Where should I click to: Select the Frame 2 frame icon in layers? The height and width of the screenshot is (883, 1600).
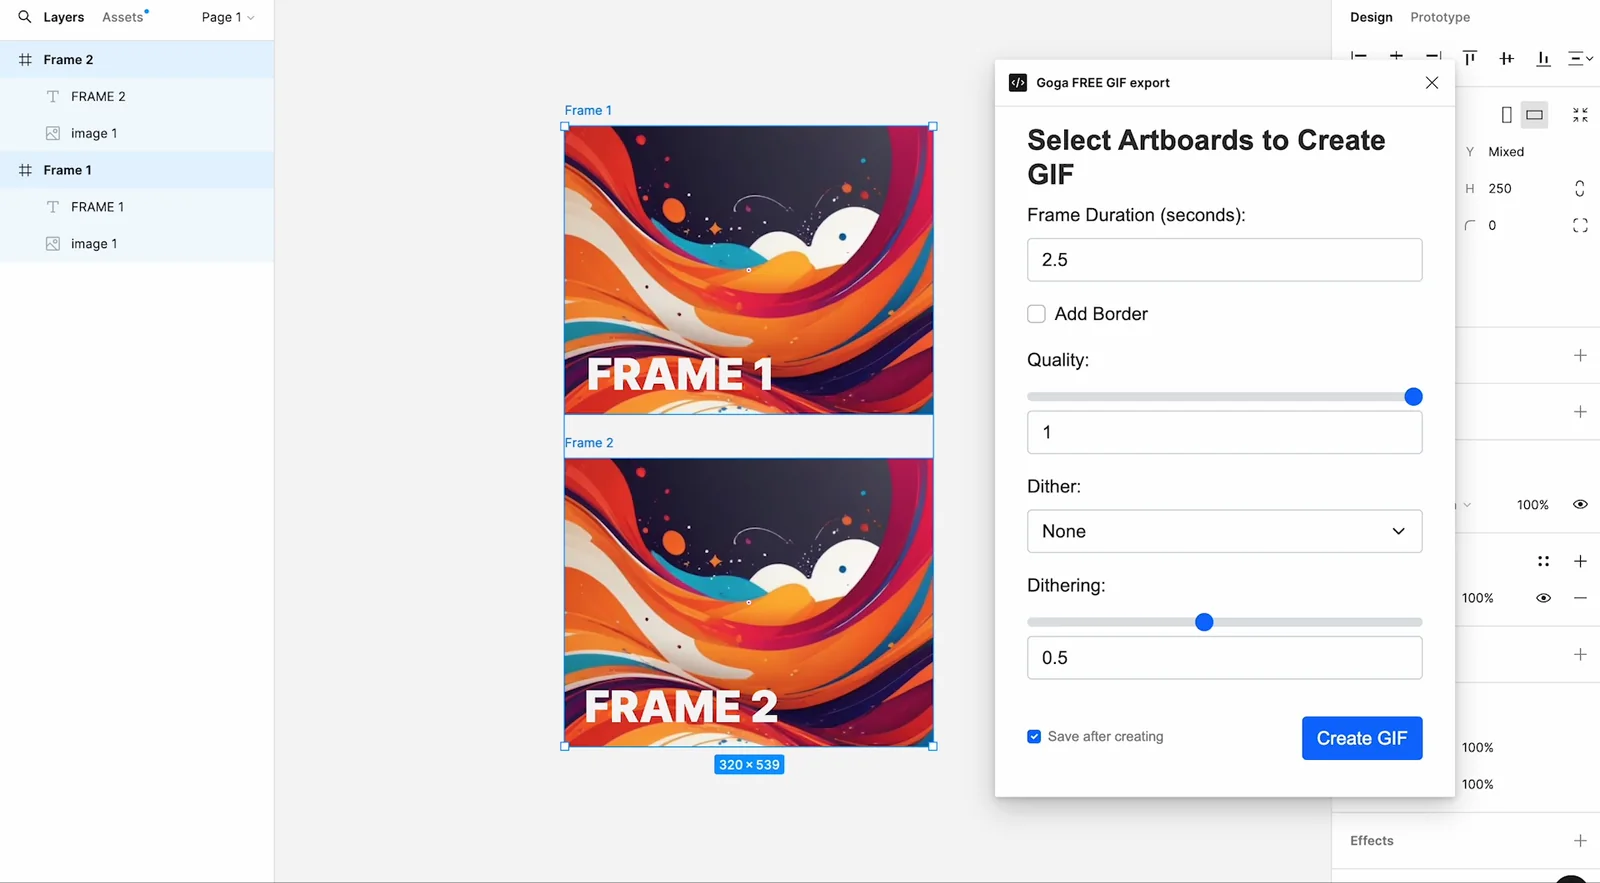tap(25, 60)
